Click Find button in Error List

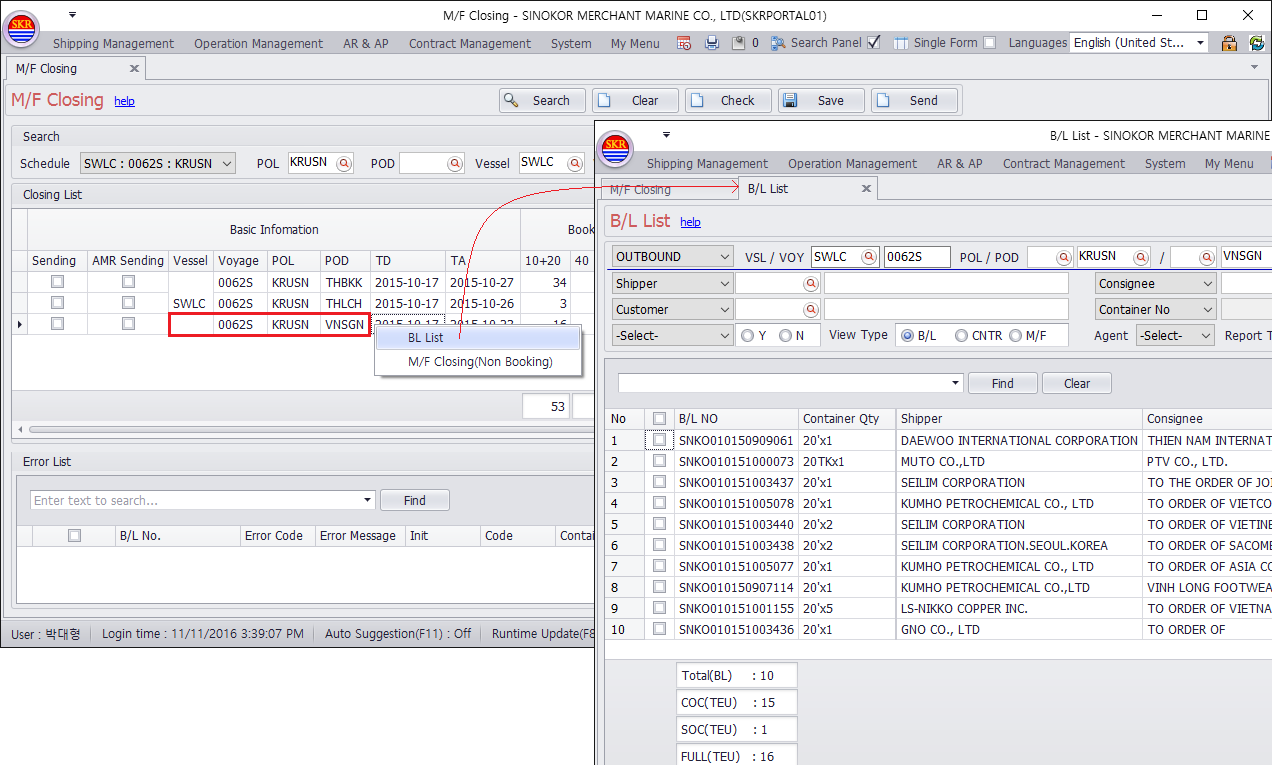tap(415, 501)
